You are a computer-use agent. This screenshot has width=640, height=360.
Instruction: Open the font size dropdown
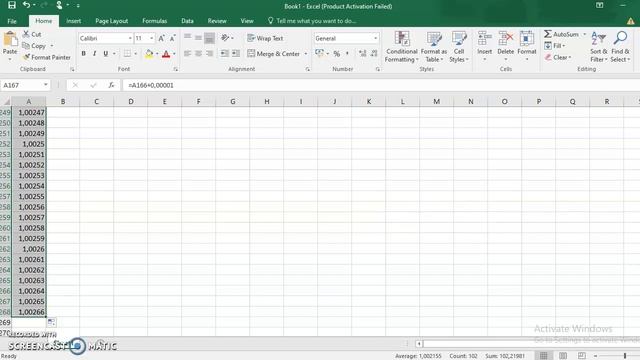tap(151, 38)
